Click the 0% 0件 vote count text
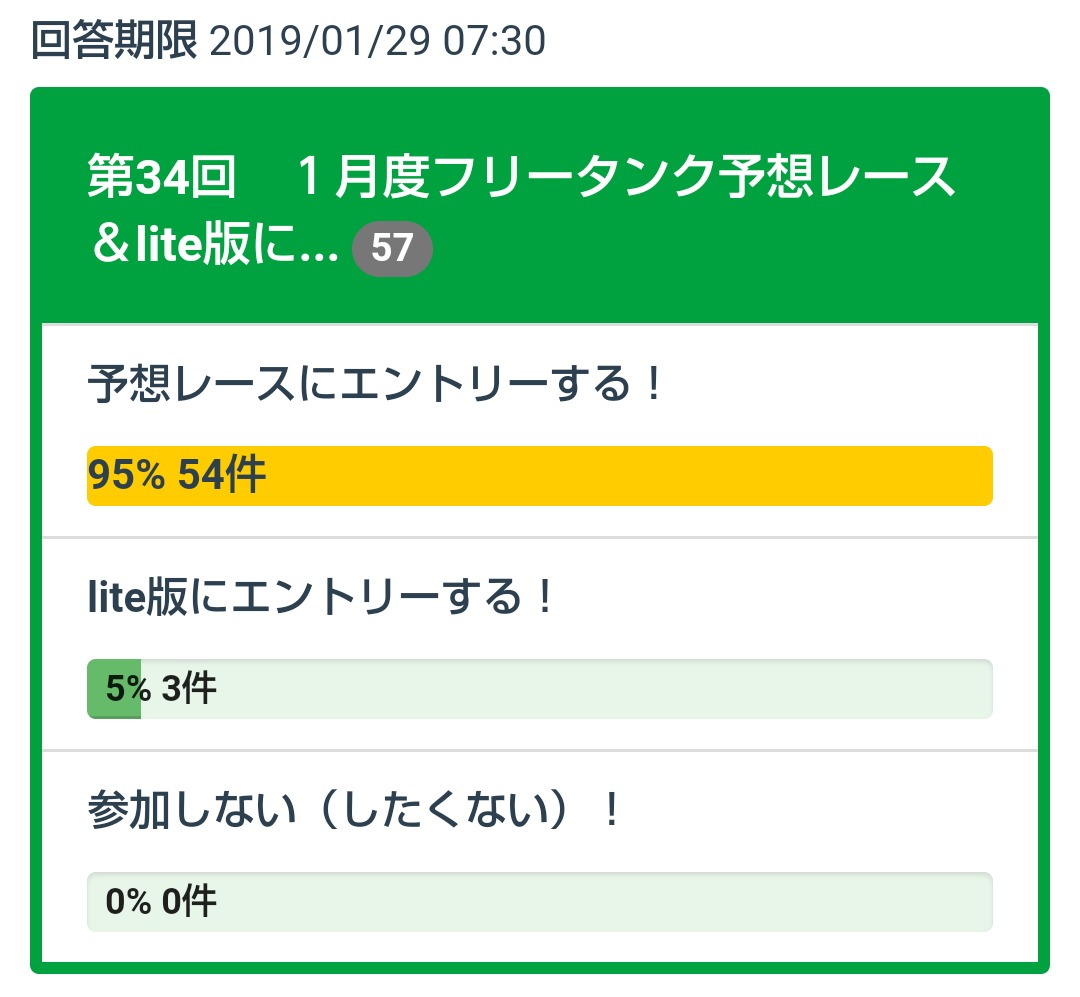 [161, 902]
